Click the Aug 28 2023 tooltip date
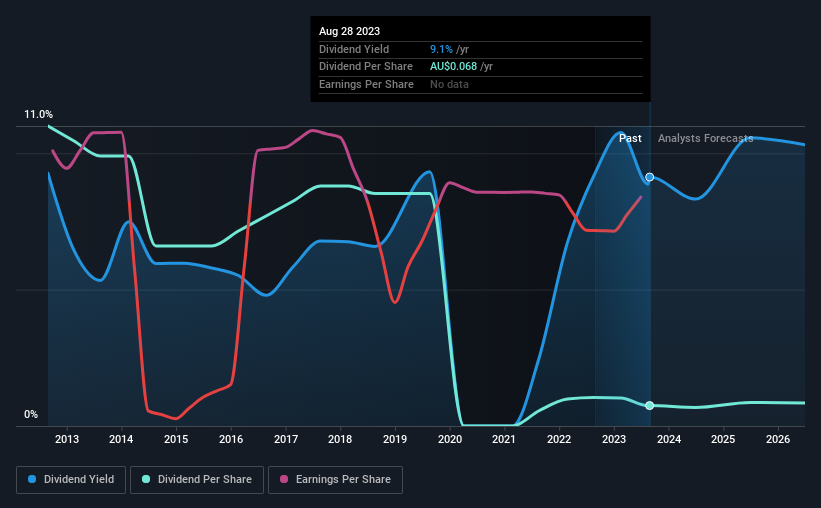 pyautogui.click(x=349, y=31)
